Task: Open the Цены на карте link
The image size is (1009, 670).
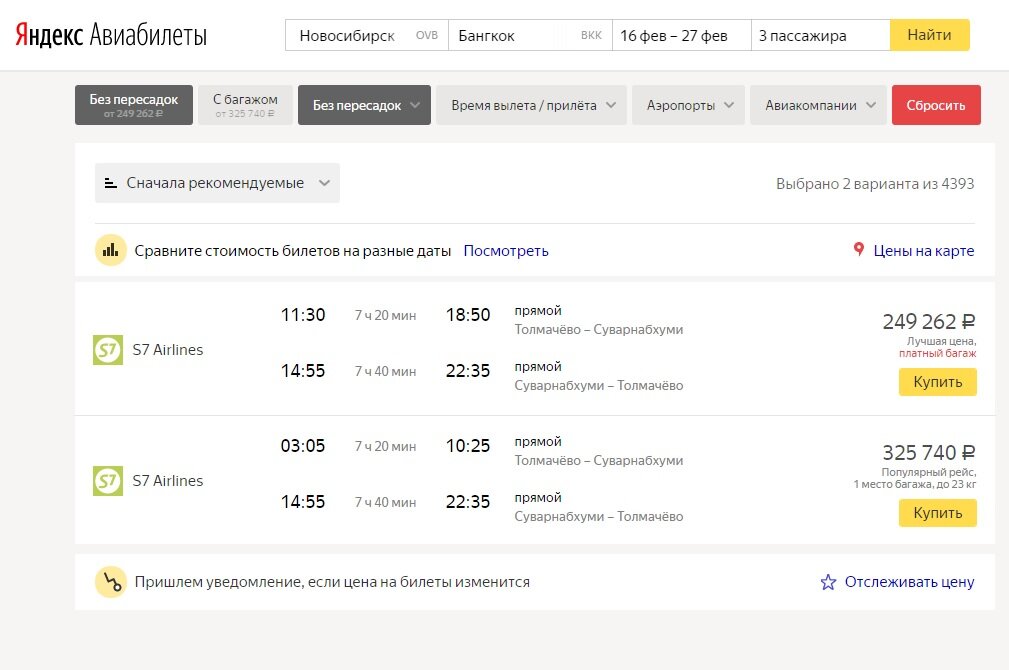Action: click(x=923, y=250)
